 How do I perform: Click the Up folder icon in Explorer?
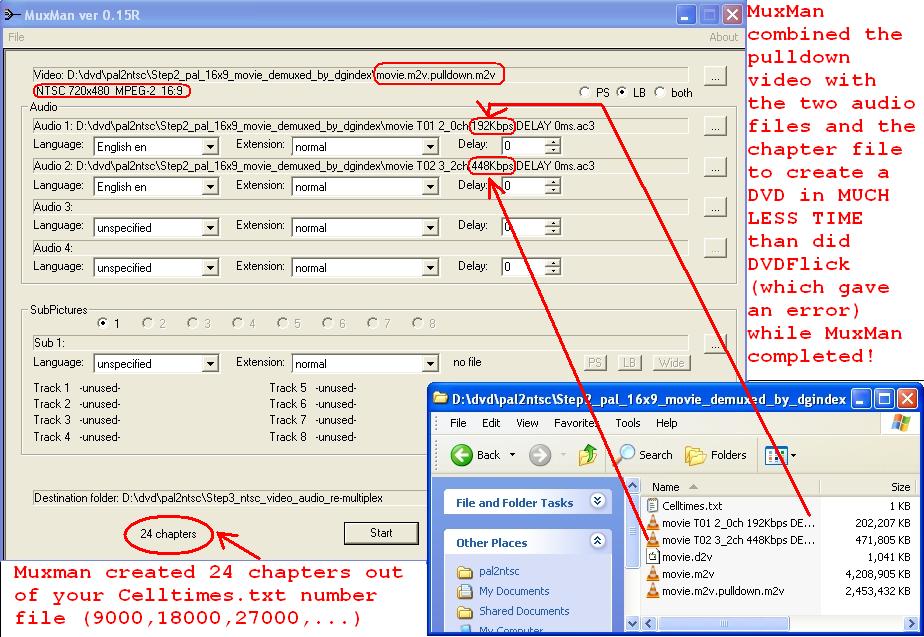click(x=588, y=455)
